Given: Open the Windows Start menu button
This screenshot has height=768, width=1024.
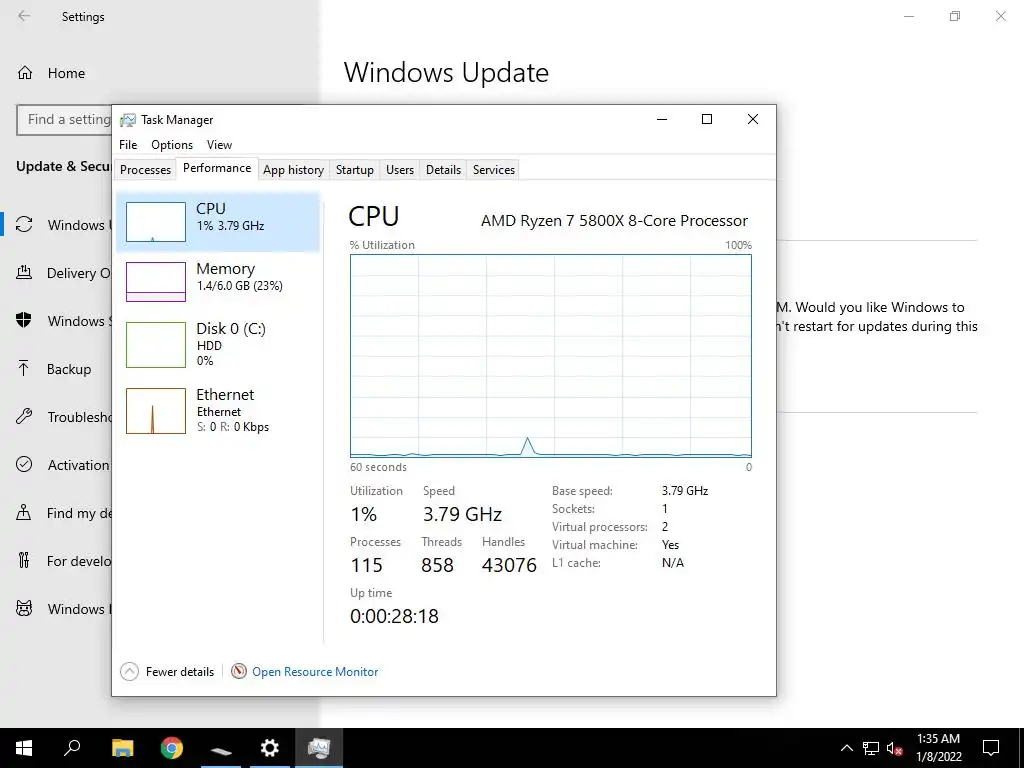Looking at the screenshot, I should tap(24, 748).
